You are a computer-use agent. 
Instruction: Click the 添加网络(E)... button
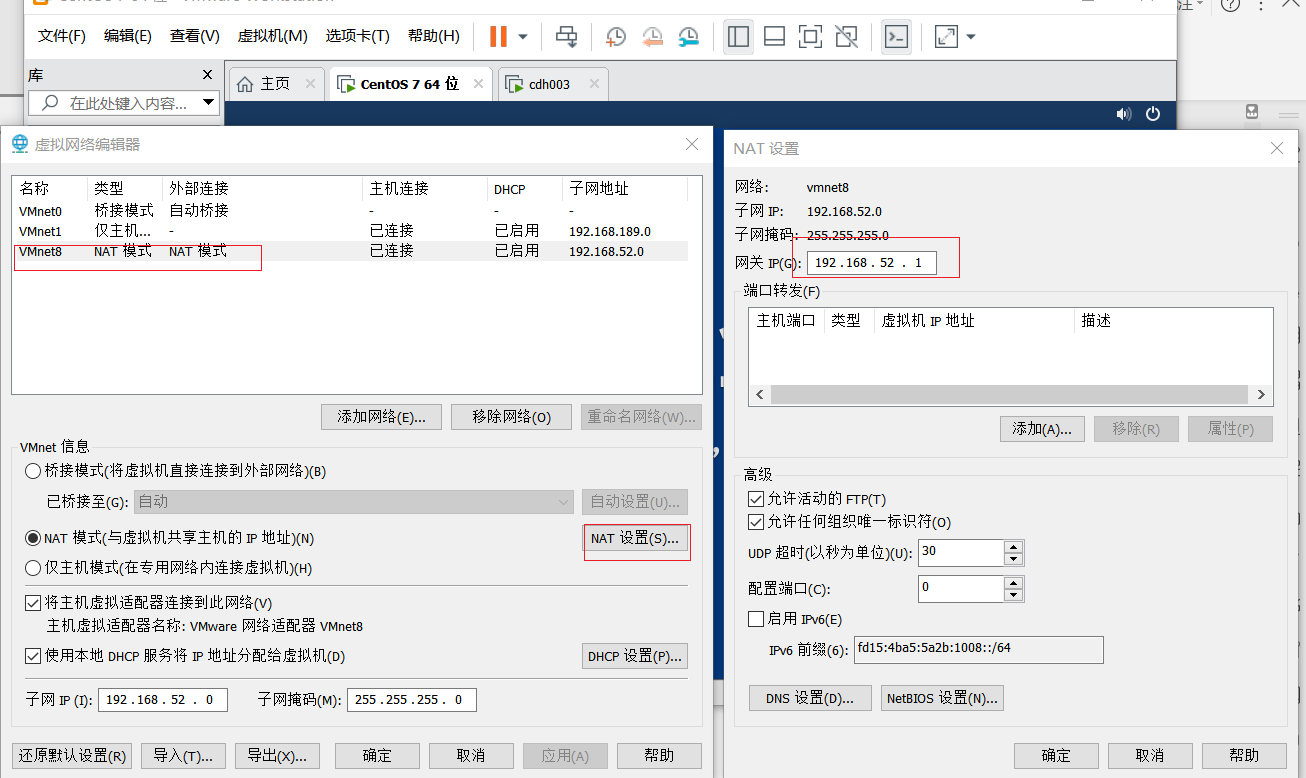coord(381,417)
